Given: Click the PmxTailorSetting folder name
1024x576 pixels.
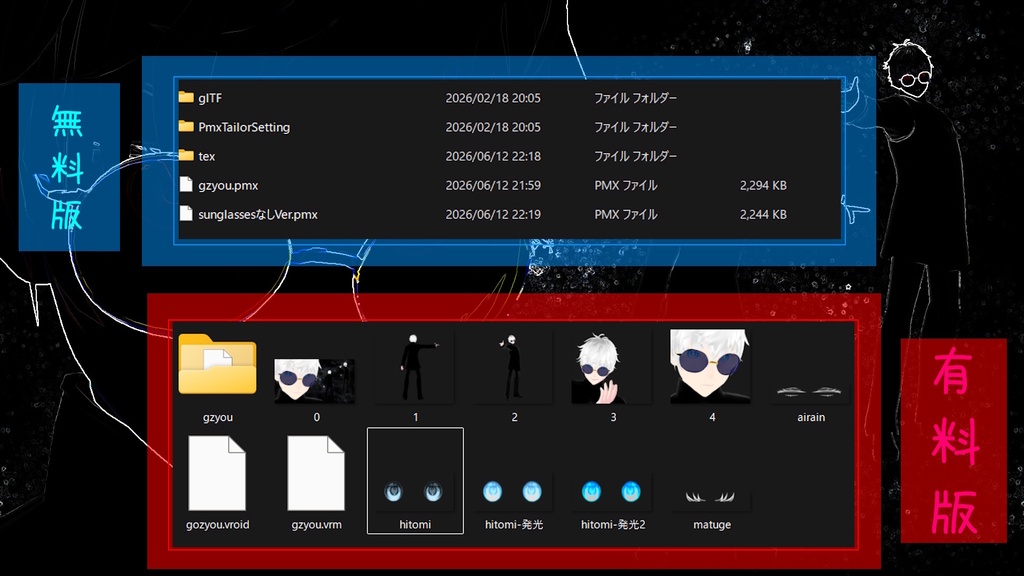Looking at the screenshot, I should (244, 127).
